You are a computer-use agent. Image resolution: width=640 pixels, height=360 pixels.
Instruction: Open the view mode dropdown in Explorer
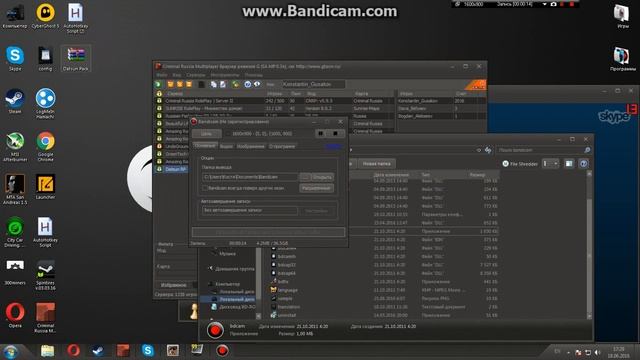(556, 164)
